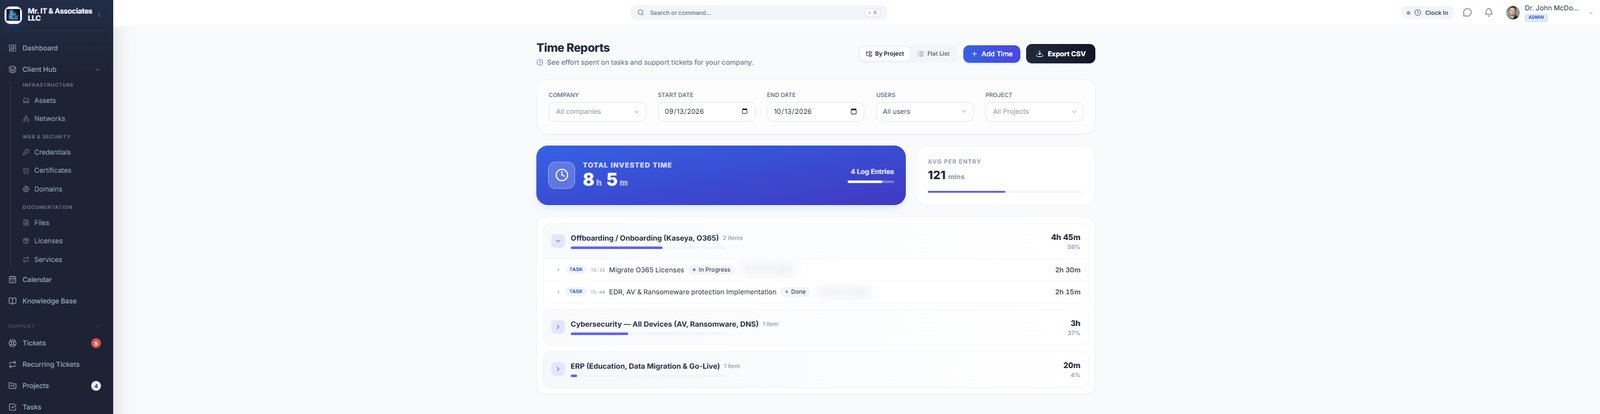The height and width of the screenshot is (414, 1600).
Task: Click the Services arrows icon
Action: tap(26, 260)
